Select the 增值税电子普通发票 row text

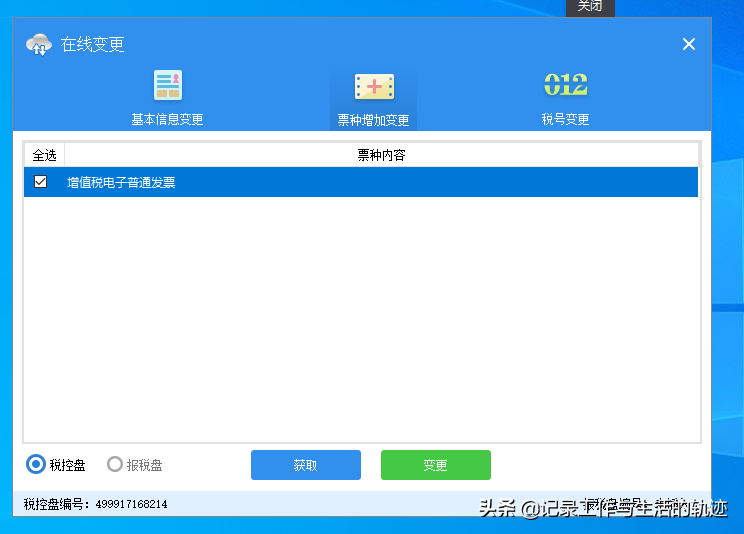pyautogui.click(x=121, y=183)
